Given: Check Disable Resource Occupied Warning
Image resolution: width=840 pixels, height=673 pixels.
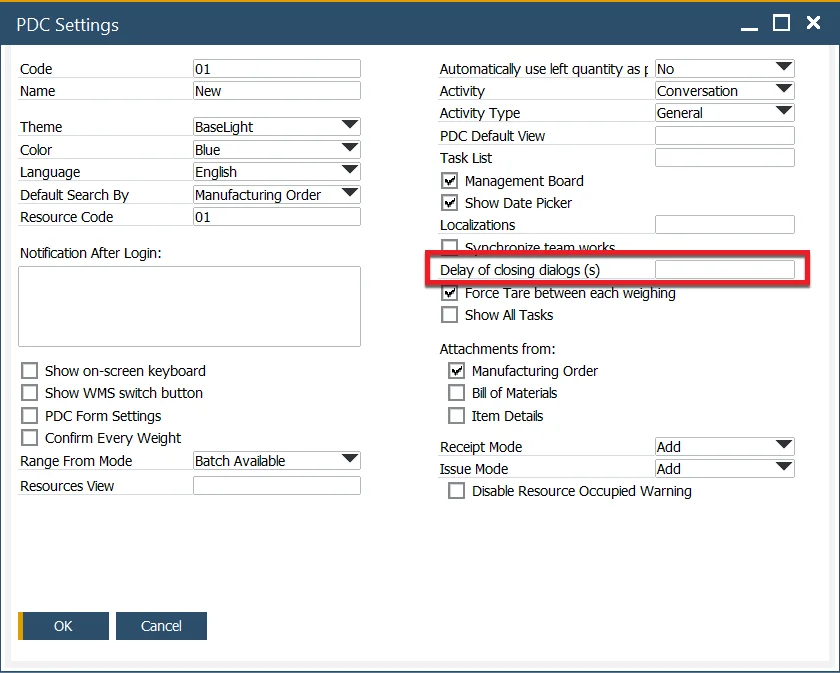Looking at the screenshot, I should [x=456, y=491].
